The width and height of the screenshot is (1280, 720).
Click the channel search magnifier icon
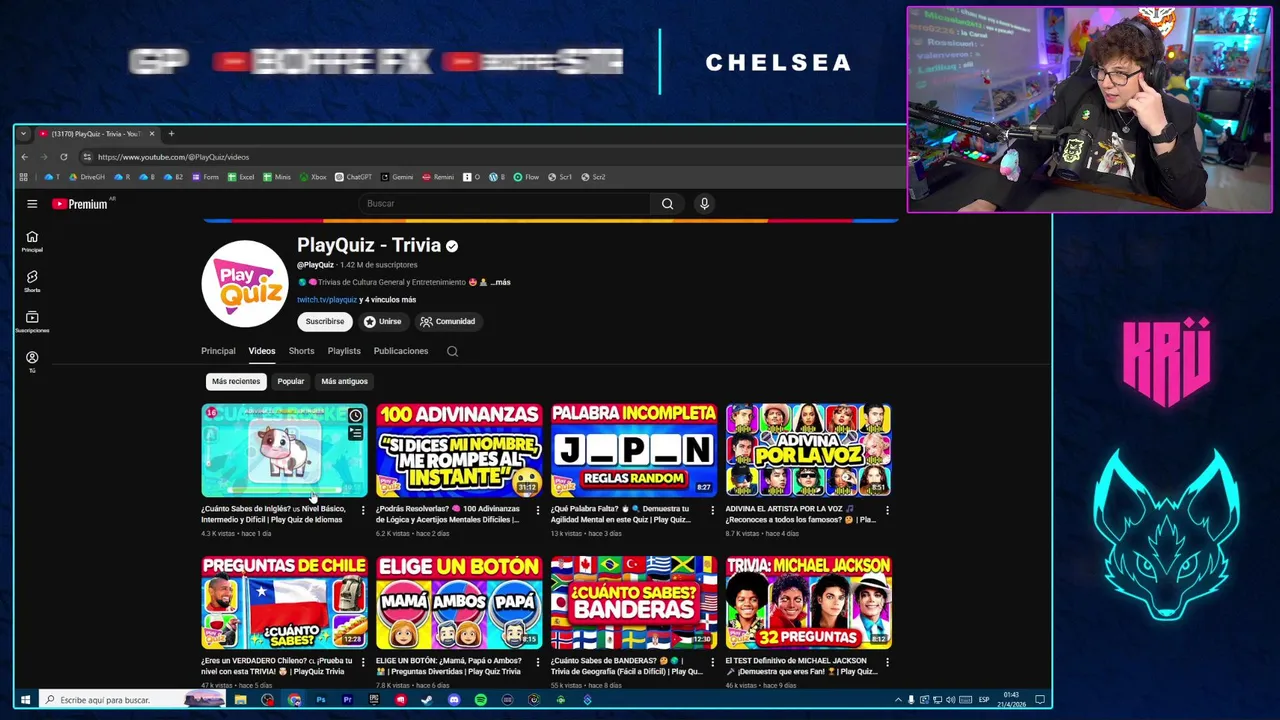(x=452, y=351)
